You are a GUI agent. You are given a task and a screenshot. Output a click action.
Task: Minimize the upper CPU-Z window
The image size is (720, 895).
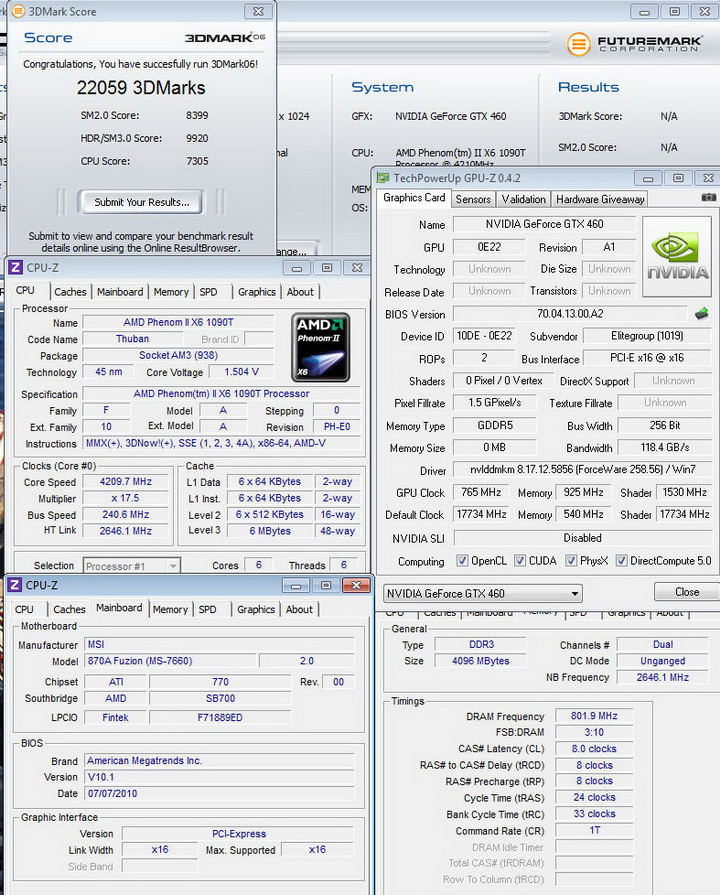click(296, 268)
